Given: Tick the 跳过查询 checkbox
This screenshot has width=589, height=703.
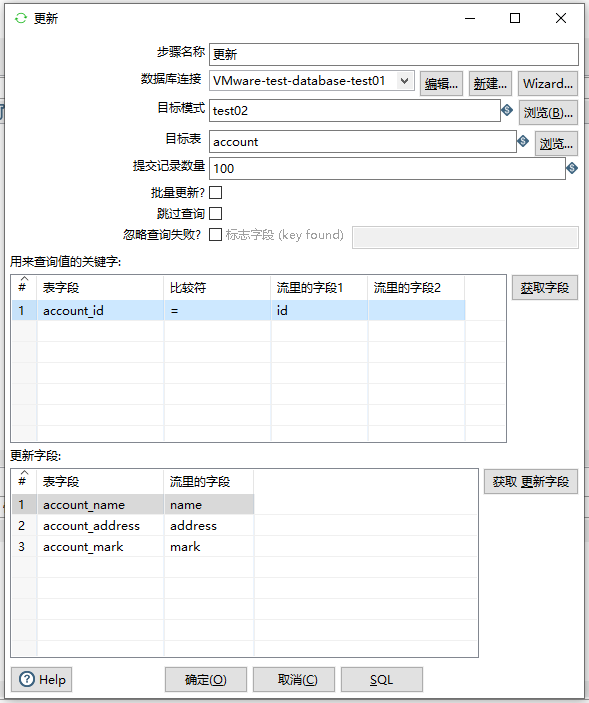Looking at the screenshot, I should pos(216,213).
